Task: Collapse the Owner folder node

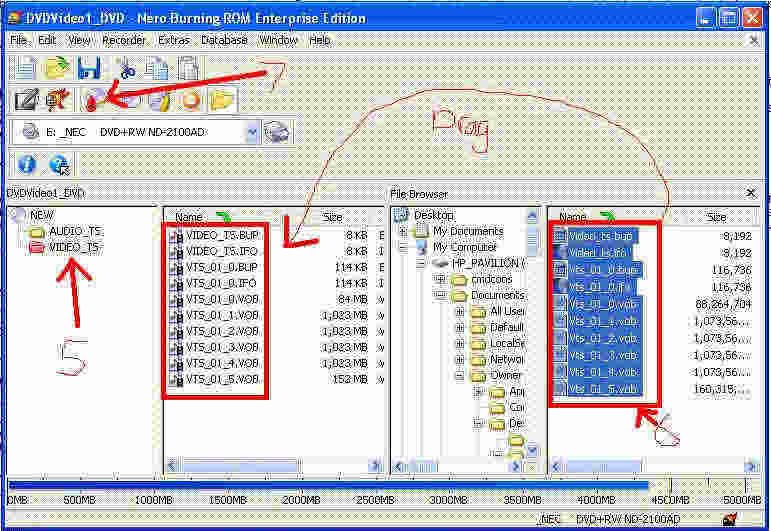Action: [x=460, y=376]
